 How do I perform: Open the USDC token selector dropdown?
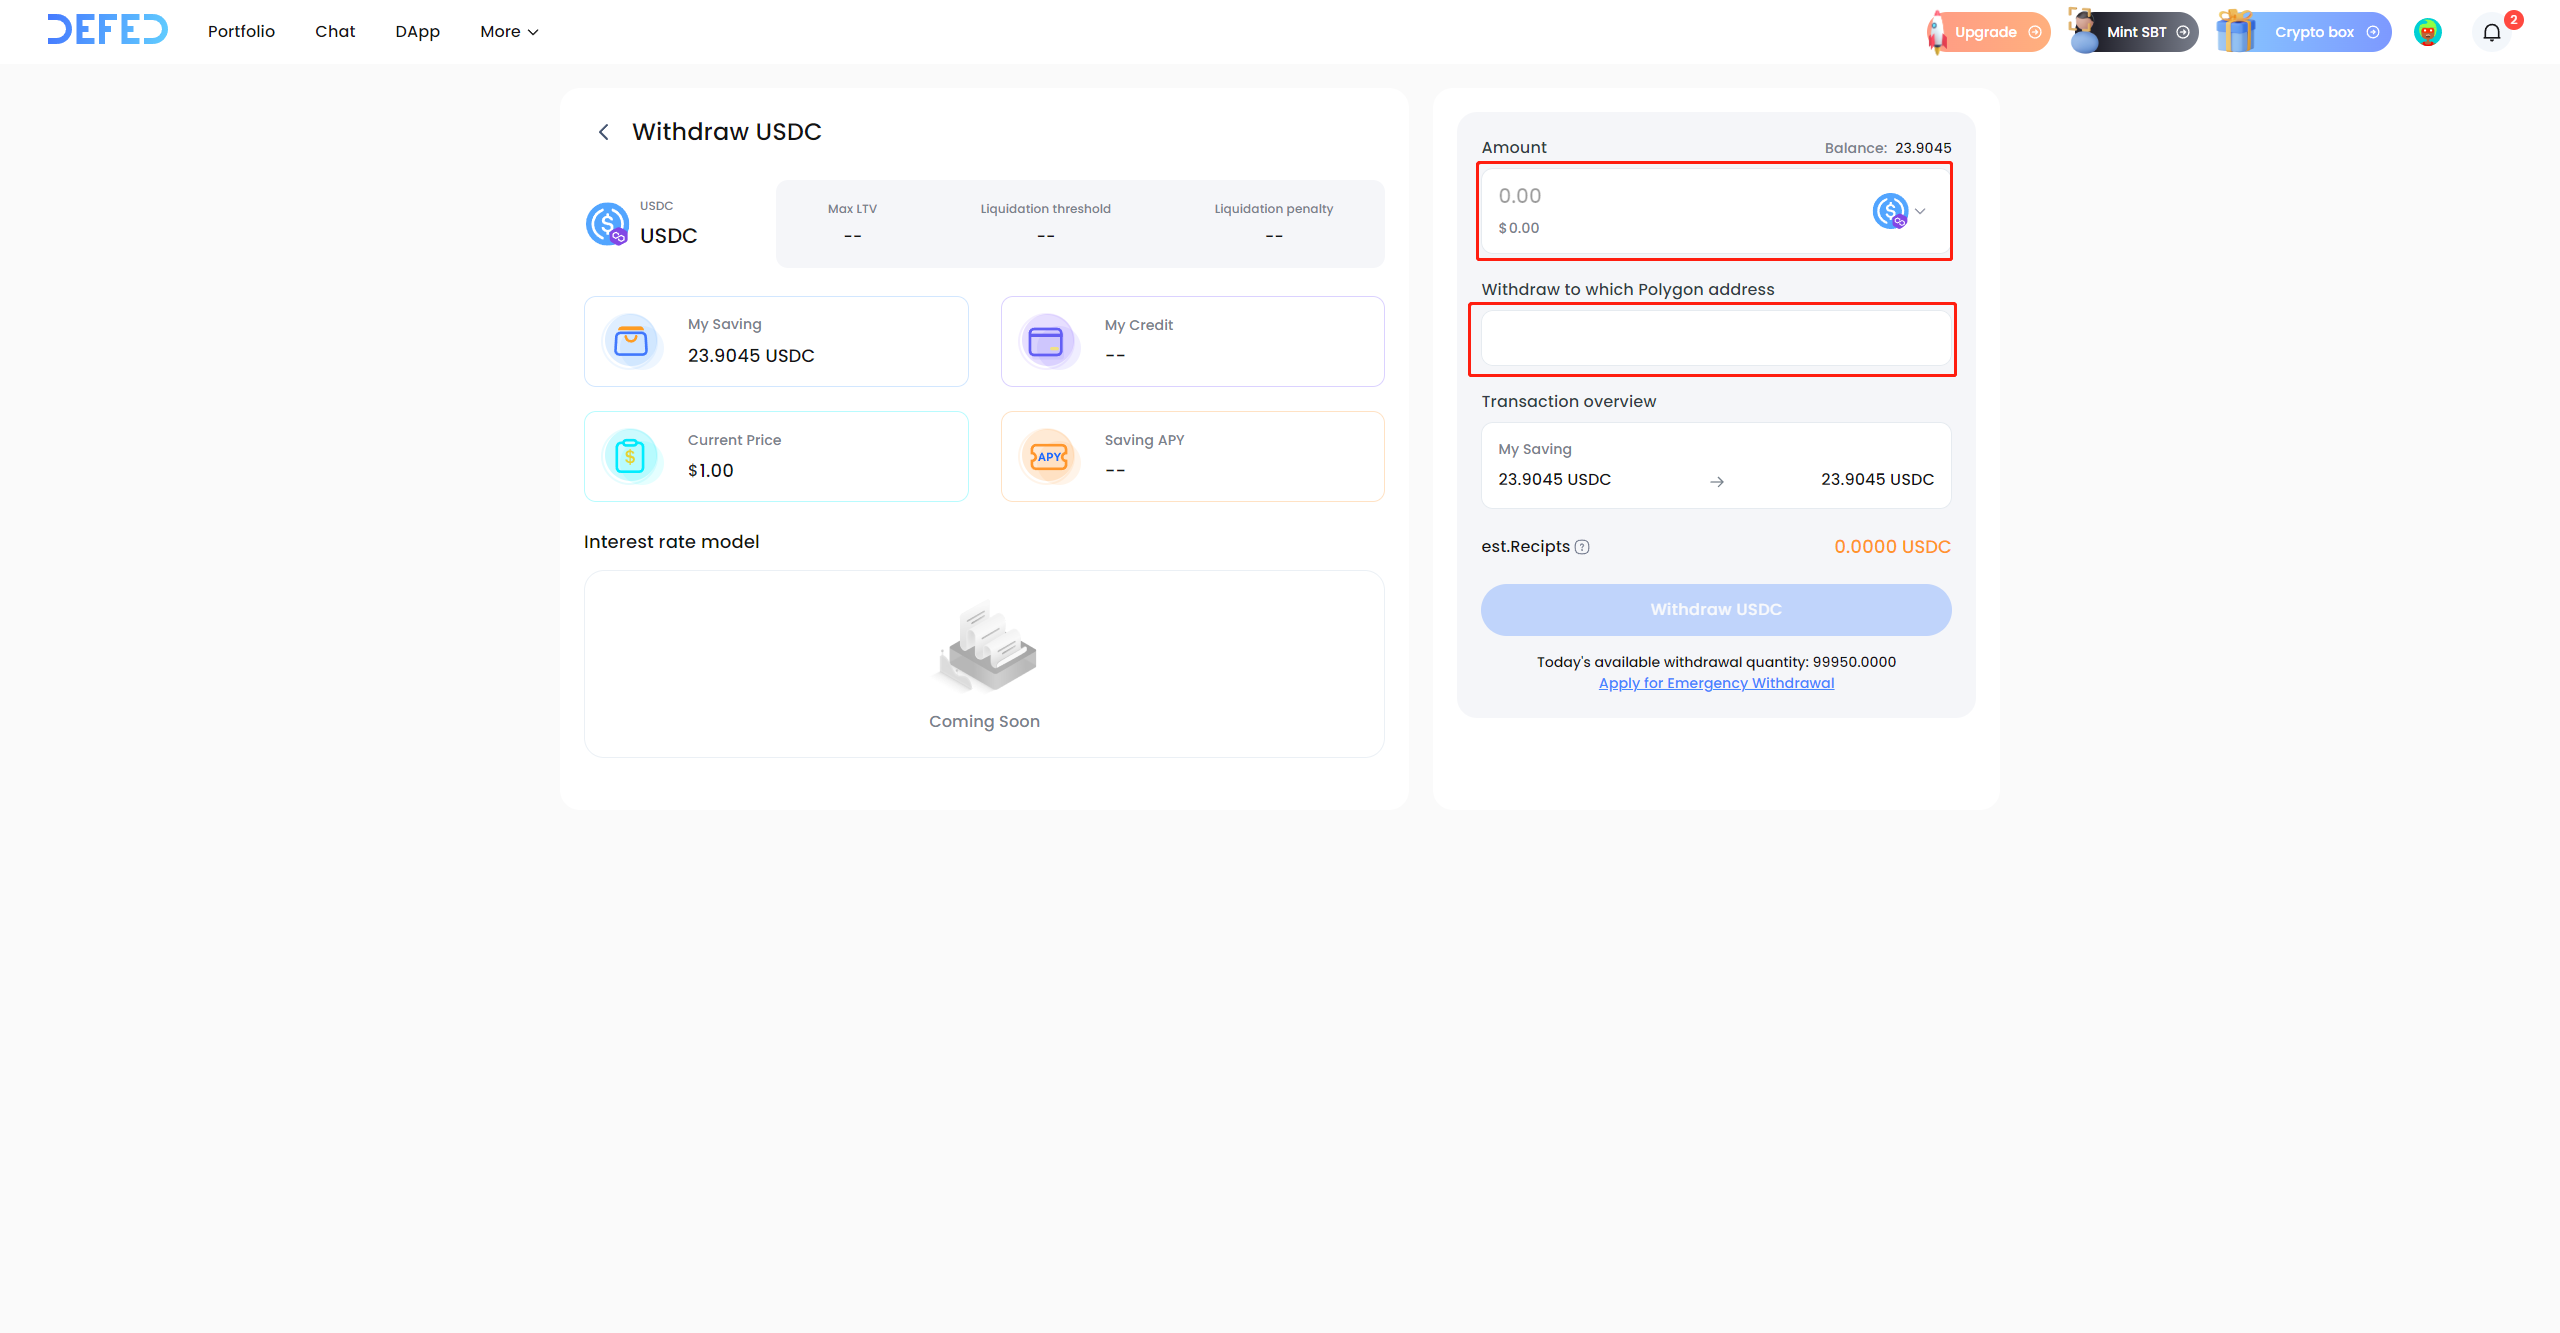pyautogui.click(x=1899, y=211)
